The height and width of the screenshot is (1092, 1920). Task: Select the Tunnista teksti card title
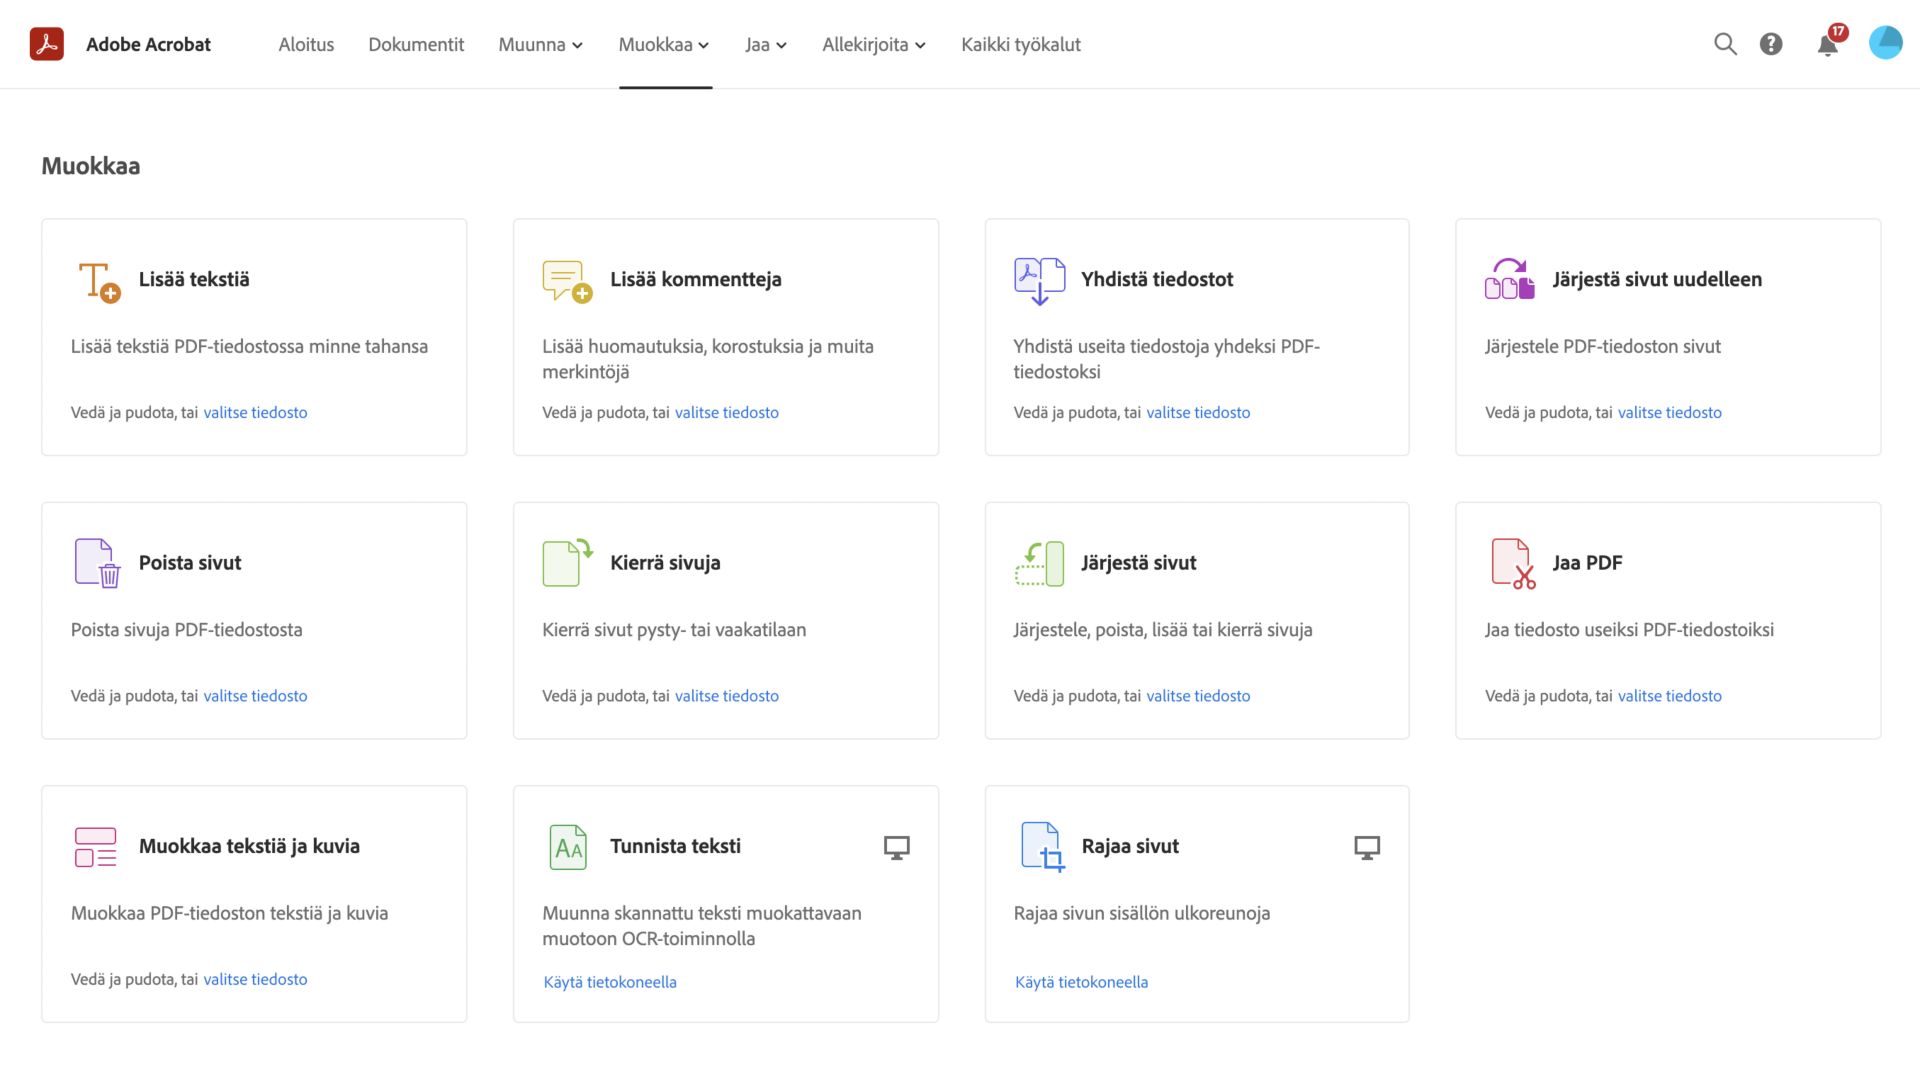675,846
